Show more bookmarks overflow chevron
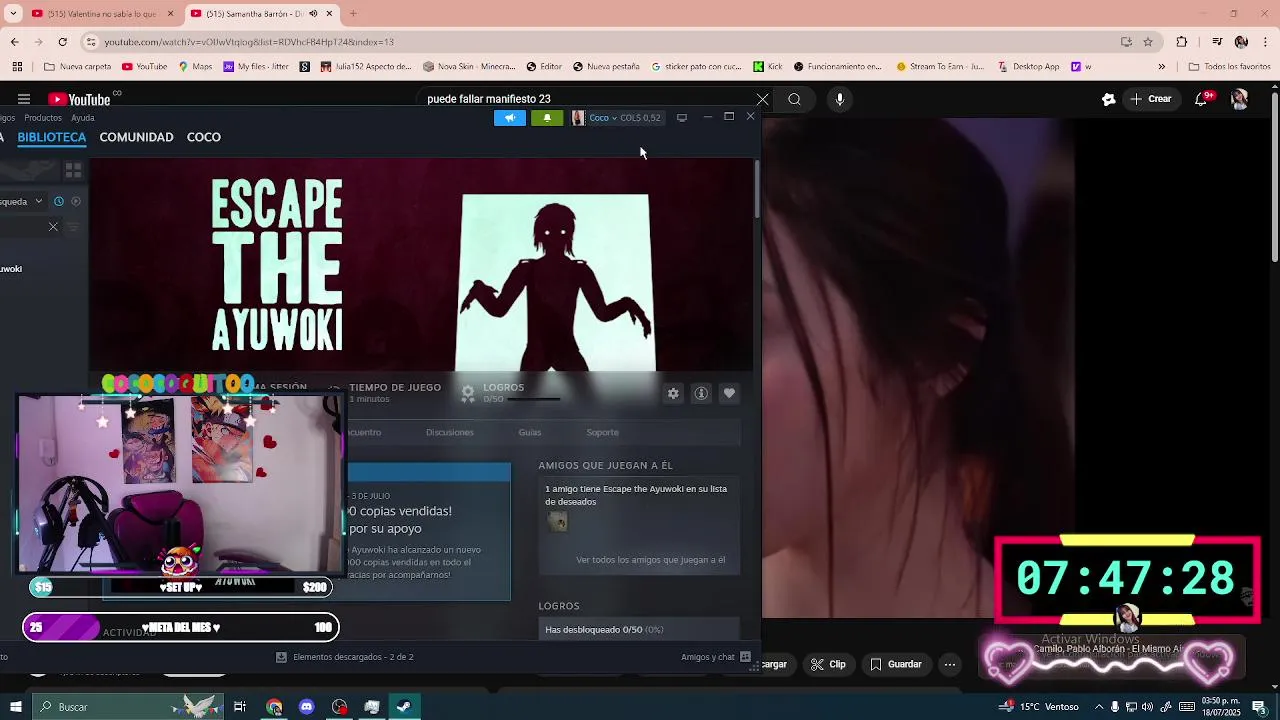Screen dimensions: 1280x720 point(1161,67)
